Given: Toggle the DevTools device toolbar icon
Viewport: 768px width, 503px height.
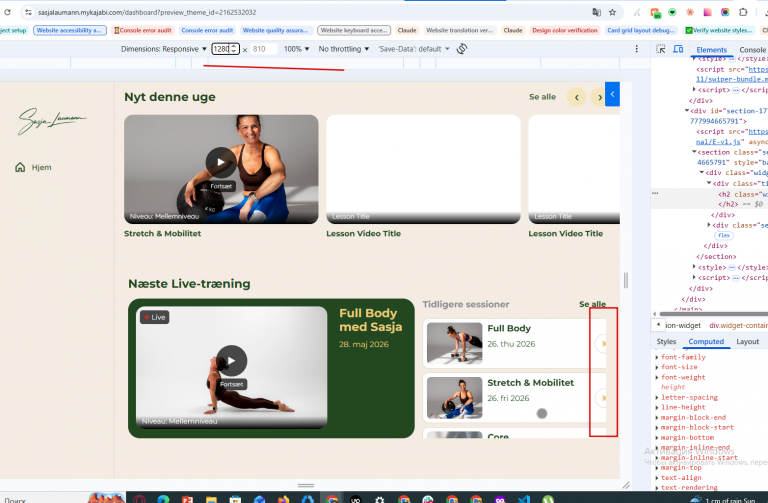Looking at the screenshot, I should pyautogui.click(x=678, y=49).
